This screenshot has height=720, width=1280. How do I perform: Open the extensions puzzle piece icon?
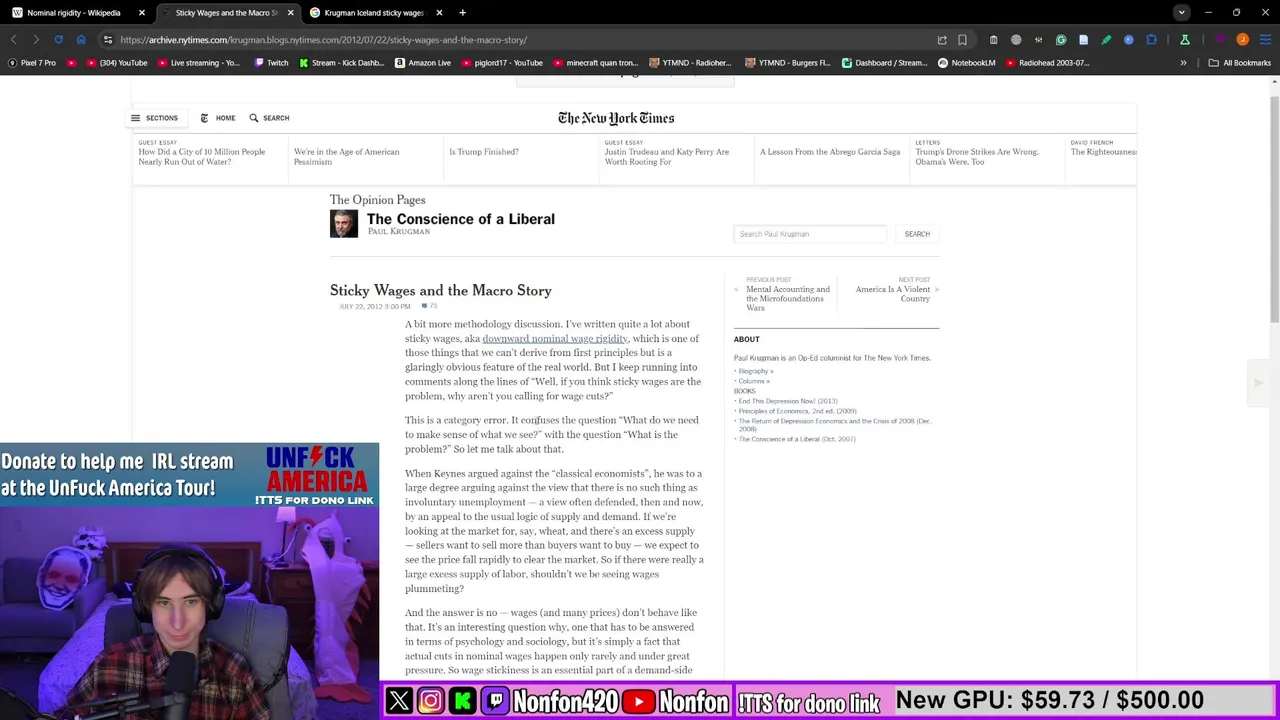1151,40
